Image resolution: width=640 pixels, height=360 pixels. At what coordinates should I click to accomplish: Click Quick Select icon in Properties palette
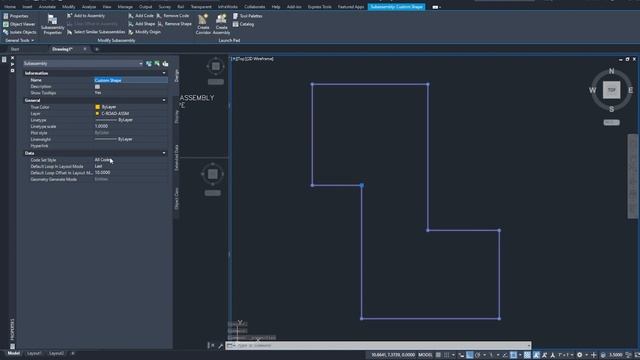[x=165, y=64]
